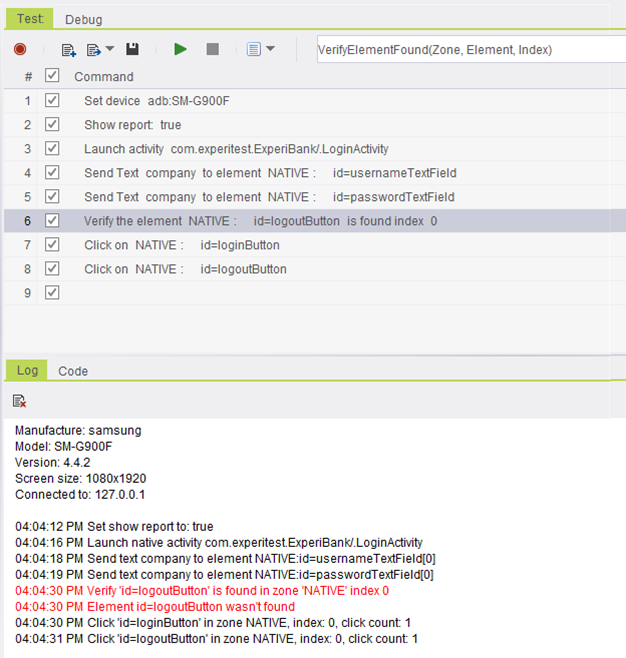This screenshot has width=626, height=658.
Task: Expand the list view options arrow
Action: 270,49
